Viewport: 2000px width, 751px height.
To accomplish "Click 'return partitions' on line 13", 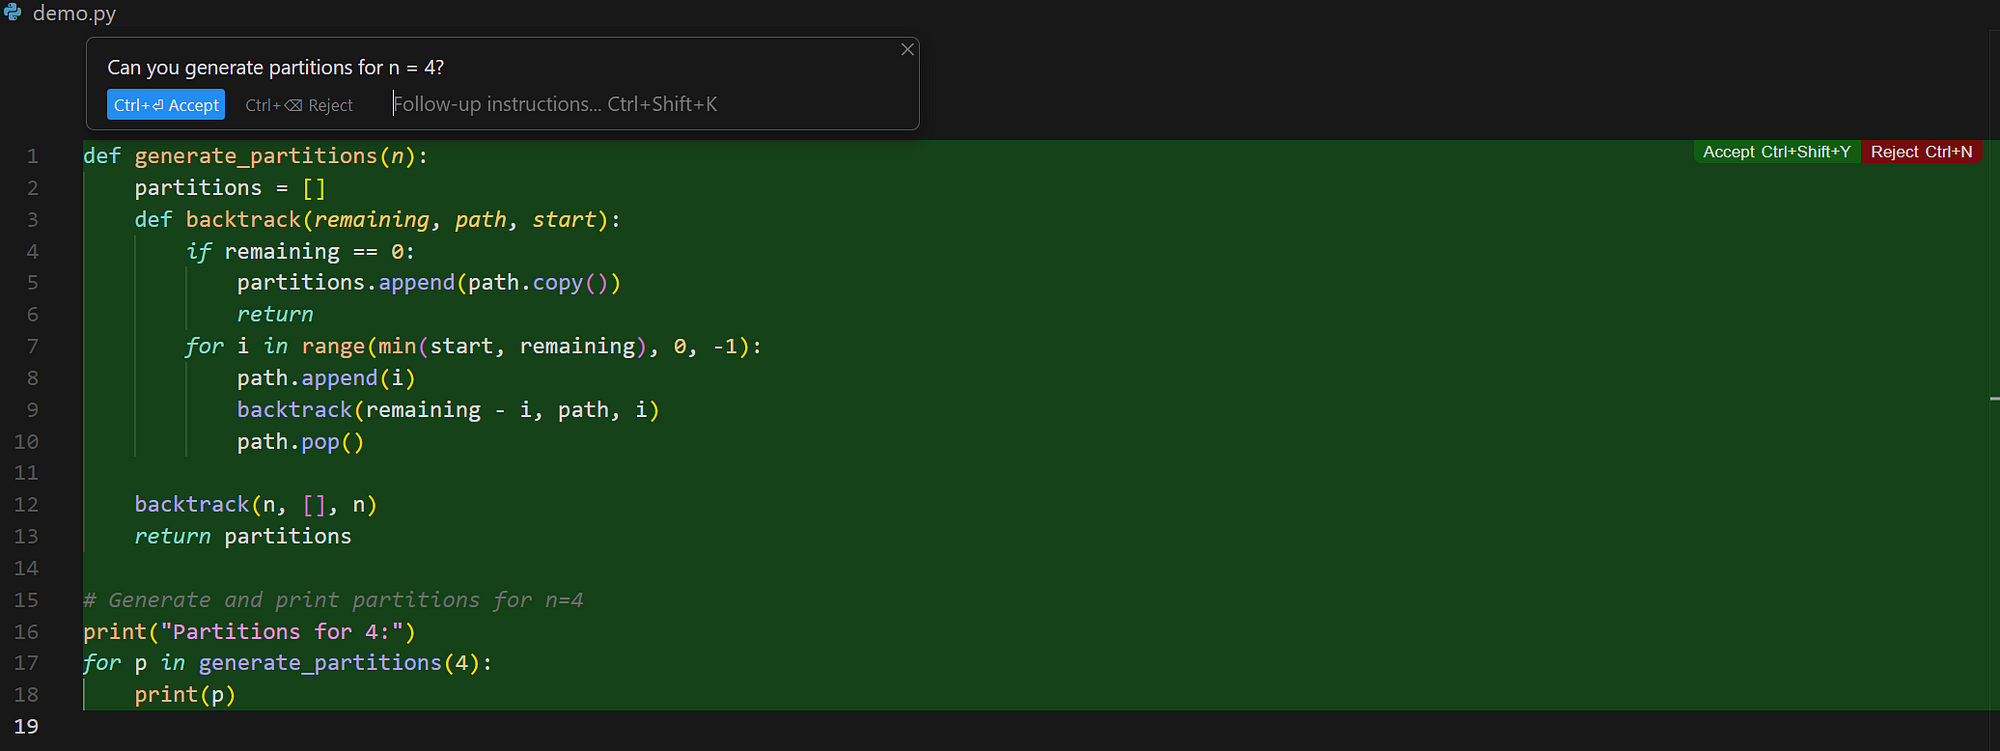I will click(x=243, y=537).
